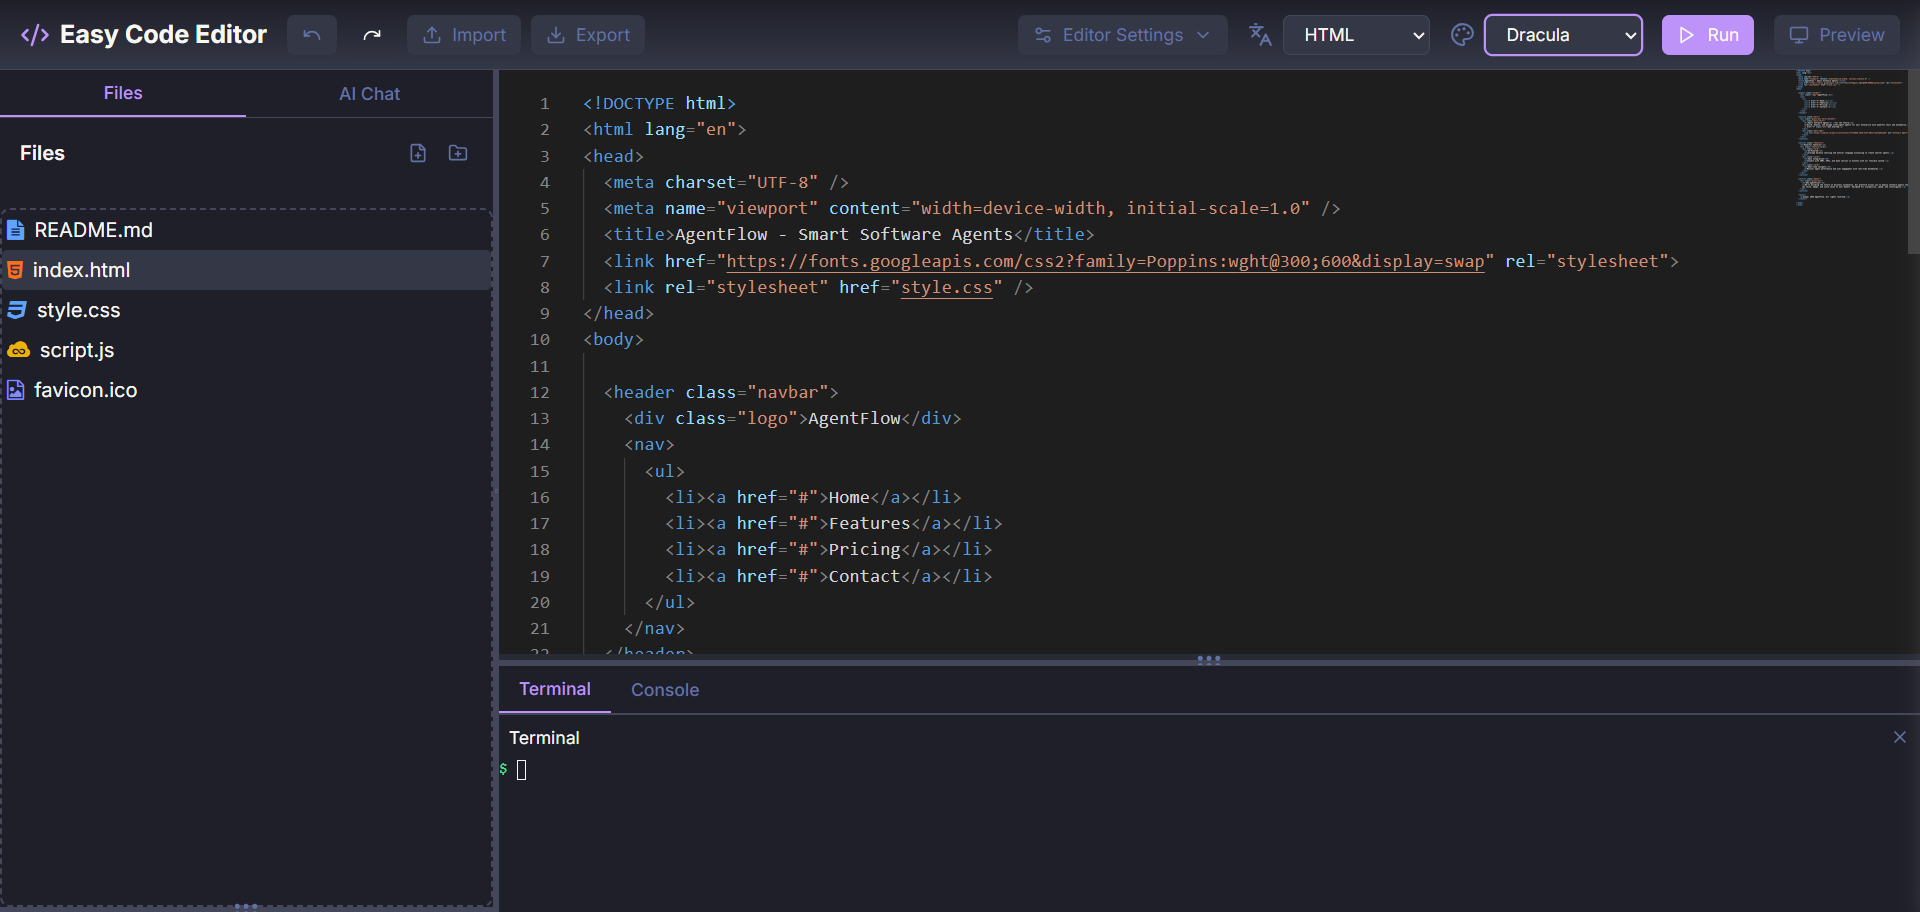Click the image icon beside favicon.ico

click(16, 390)
